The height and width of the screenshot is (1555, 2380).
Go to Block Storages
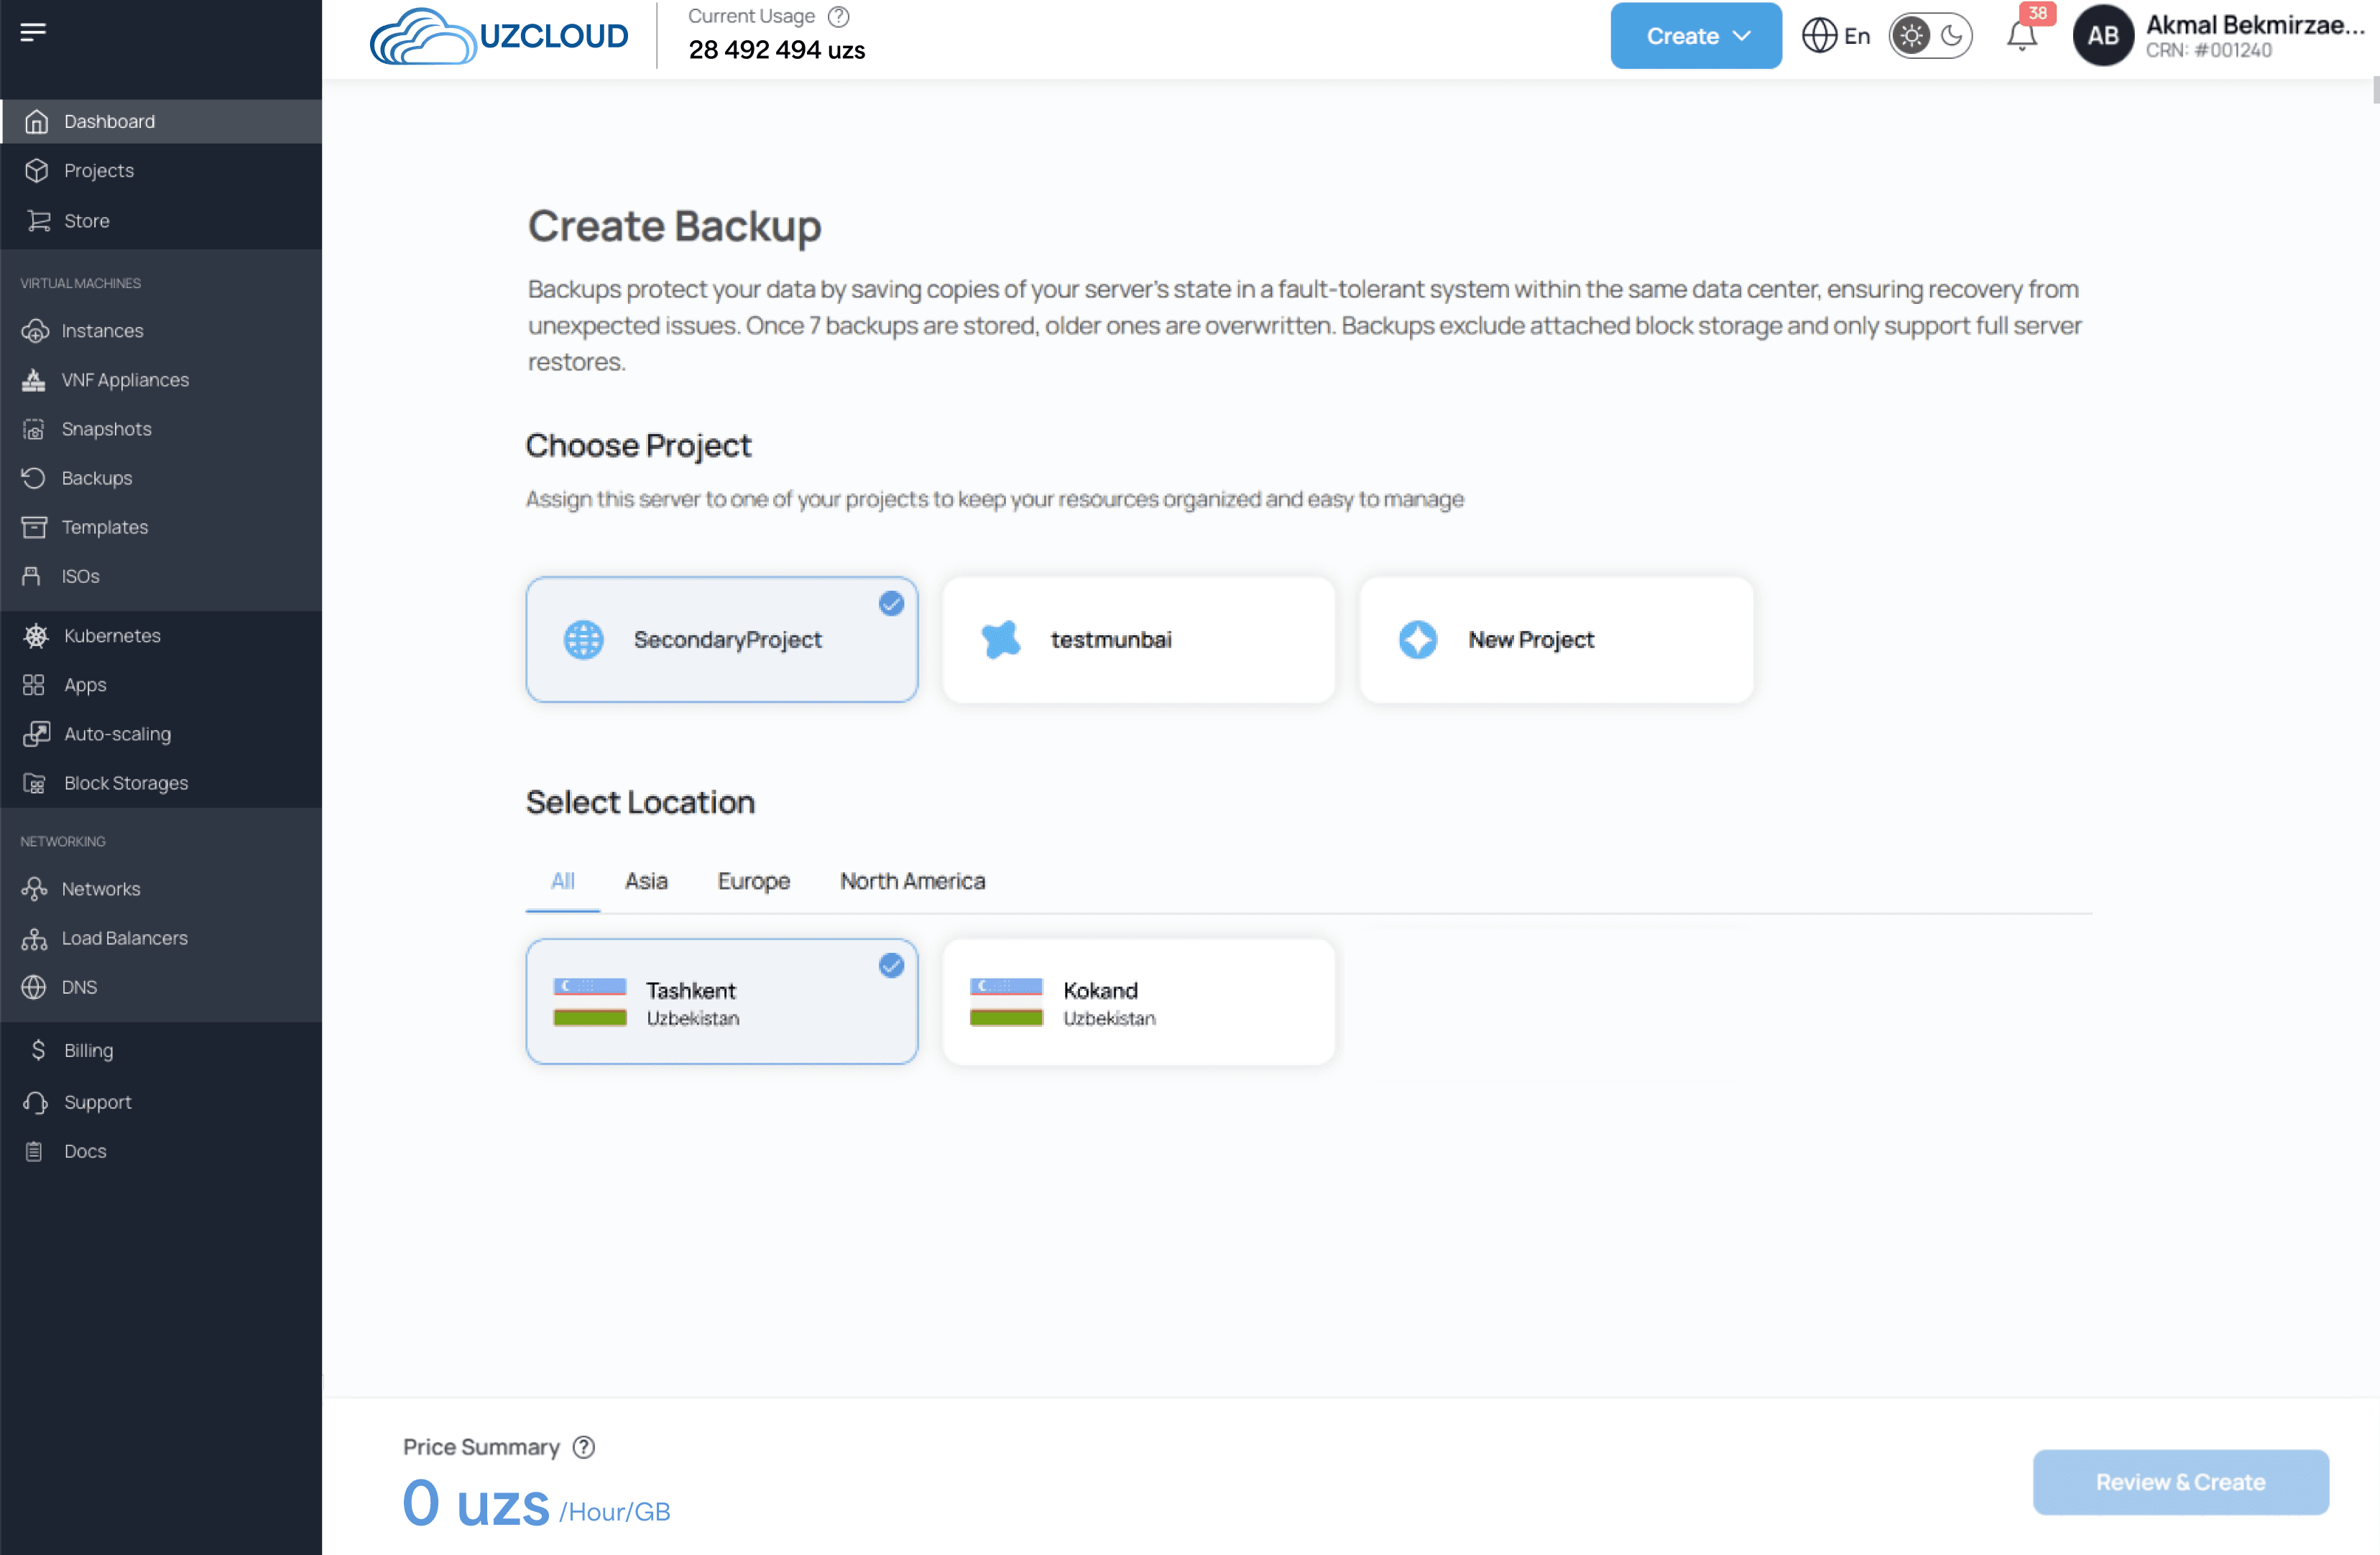click(x=125, y=782)
